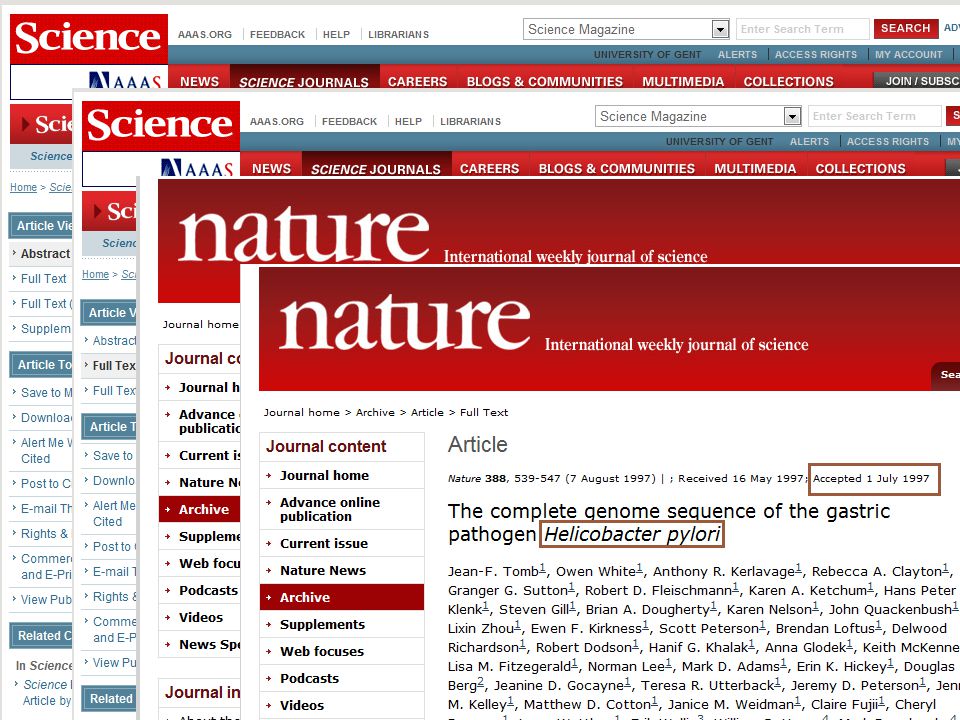The height and width of the screenshot is (720, 960).
Task: Click the AAAS logo on the rear Science page
Action: tap(125, 80)
